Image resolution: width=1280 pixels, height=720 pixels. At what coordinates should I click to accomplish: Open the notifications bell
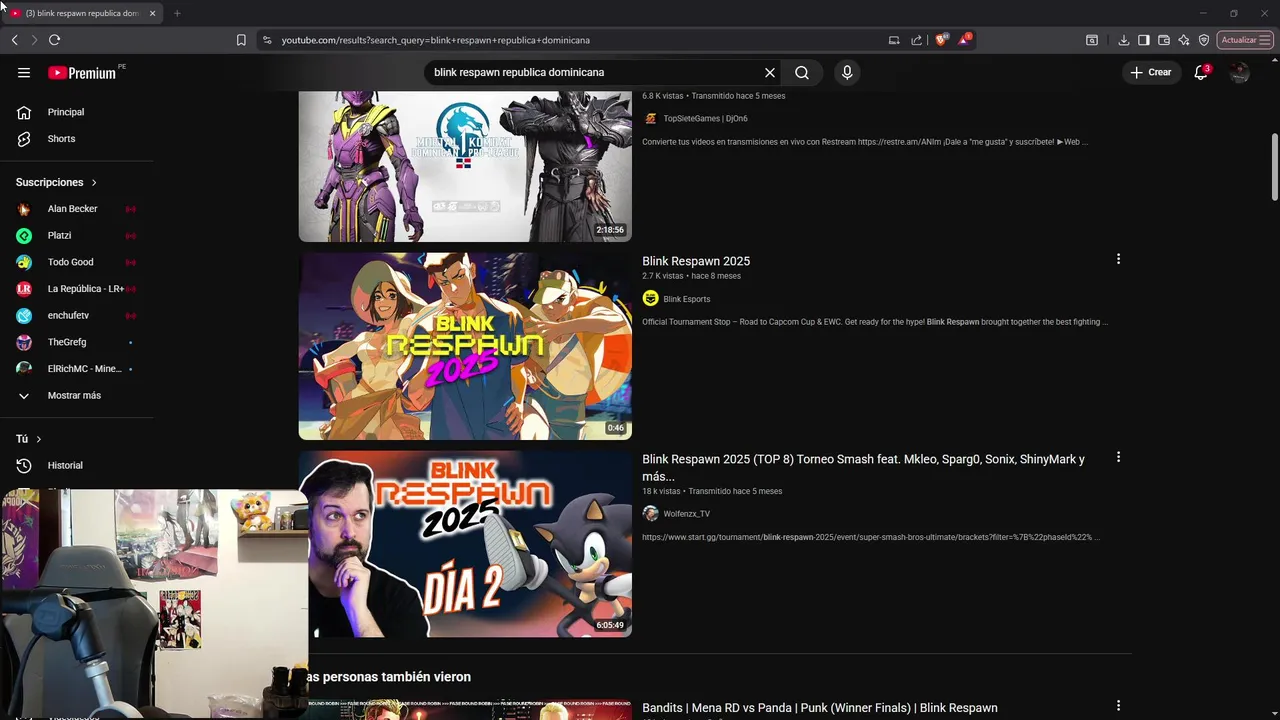coord(1202,72)
